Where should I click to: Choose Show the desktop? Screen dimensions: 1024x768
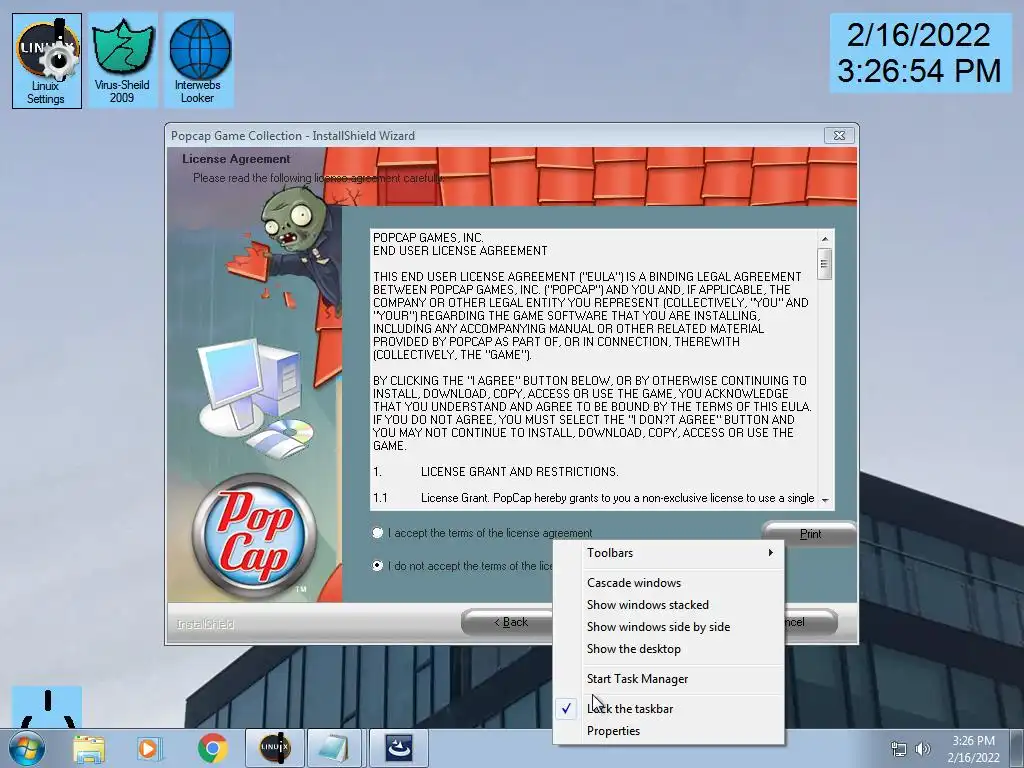pyautogui.click(x=669, y=649)
